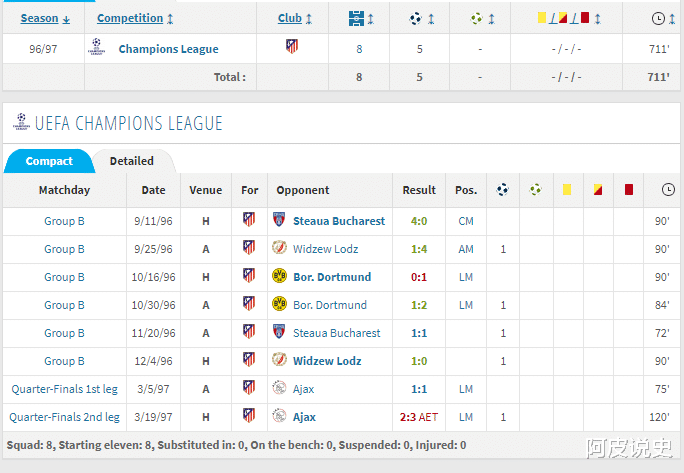Select the Compact tab
Screen dimensions: 684x473
[49, 161]
